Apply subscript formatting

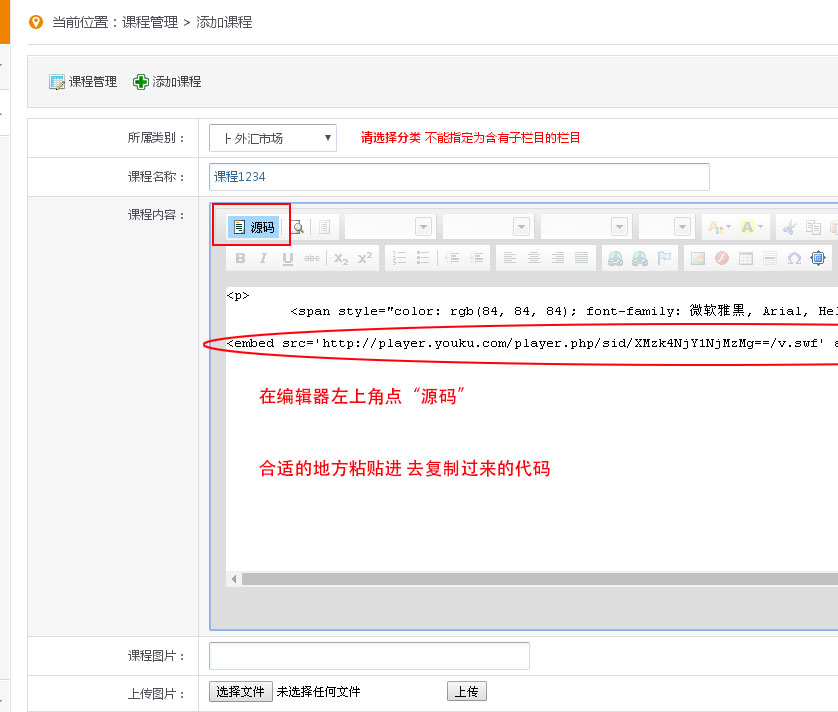(341, 258)
